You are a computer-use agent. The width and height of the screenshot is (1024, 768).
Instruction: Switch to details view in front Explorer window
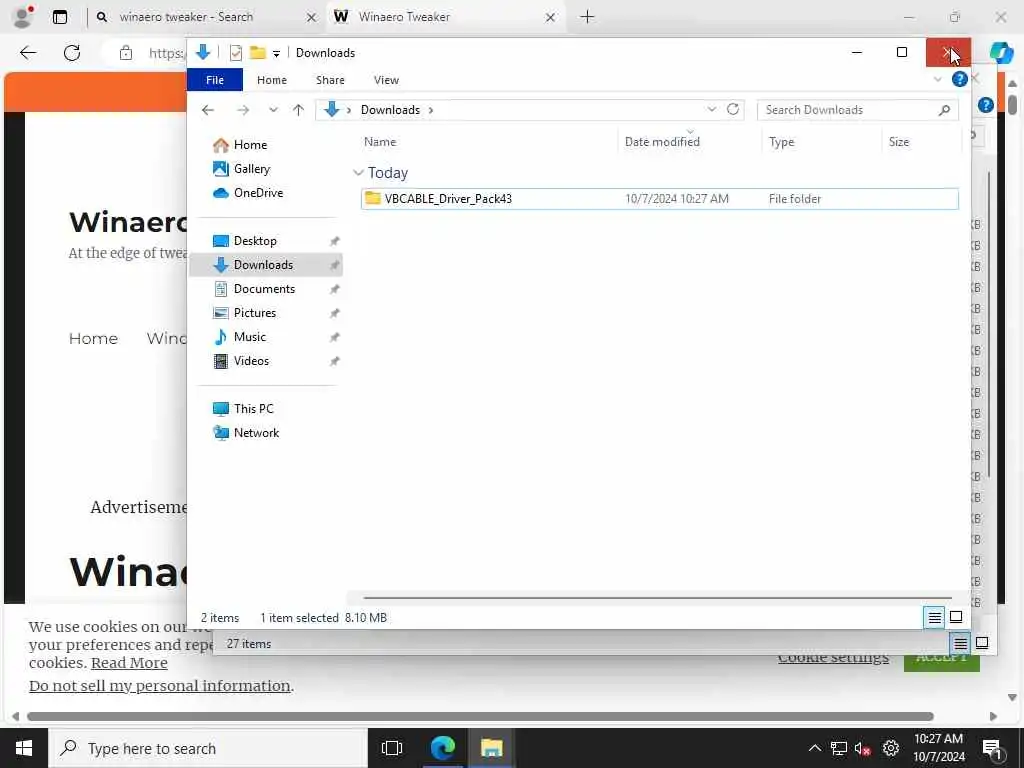pos(935,617)
